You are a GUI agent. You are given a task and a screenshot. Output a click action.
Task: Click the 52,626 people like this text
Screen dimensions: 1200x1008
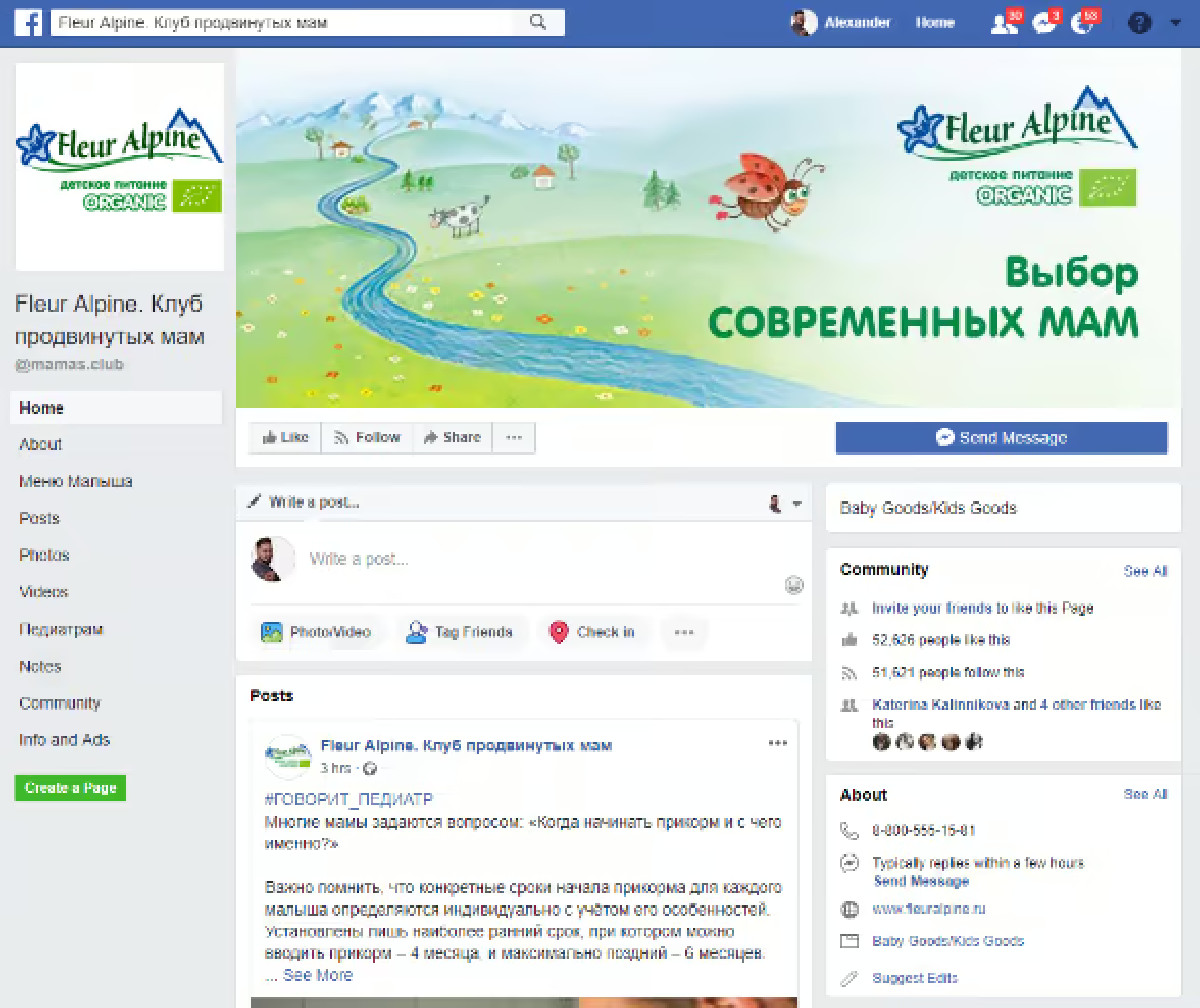coord(941,640)
